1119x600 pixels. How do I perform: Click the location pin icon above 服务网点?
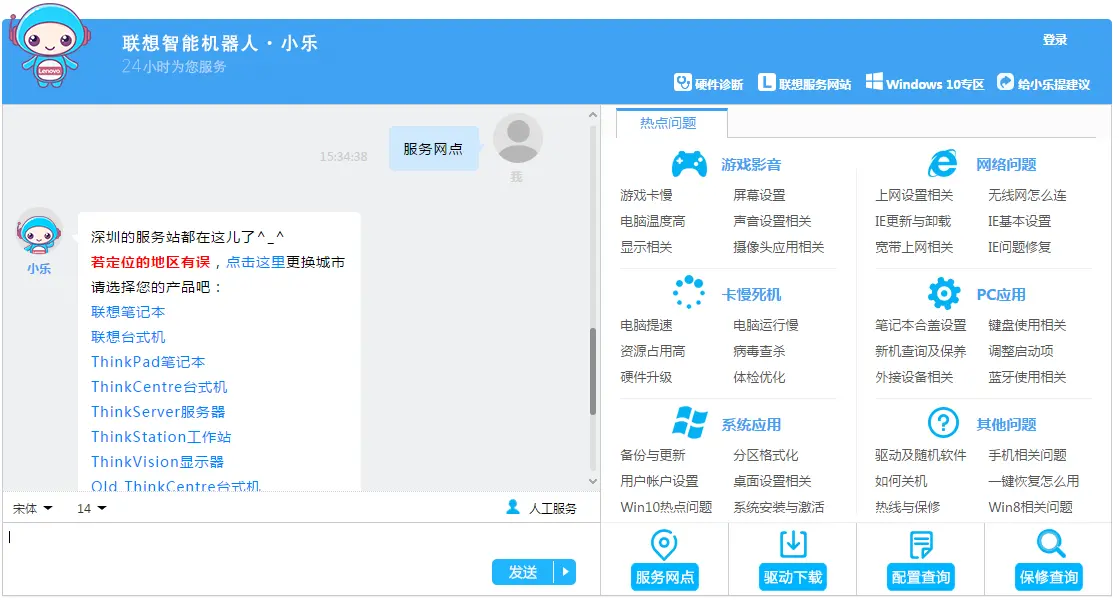tap(664, 545)
